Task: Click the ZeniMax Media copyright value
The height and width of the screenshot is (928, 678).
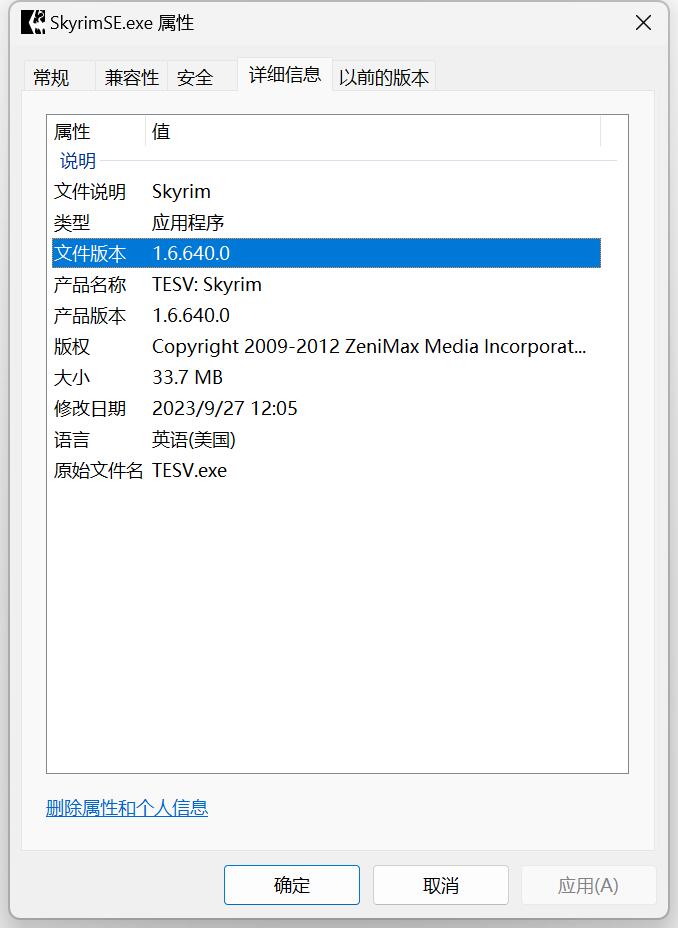Action: pyautogui.click(x=369, y=346)
